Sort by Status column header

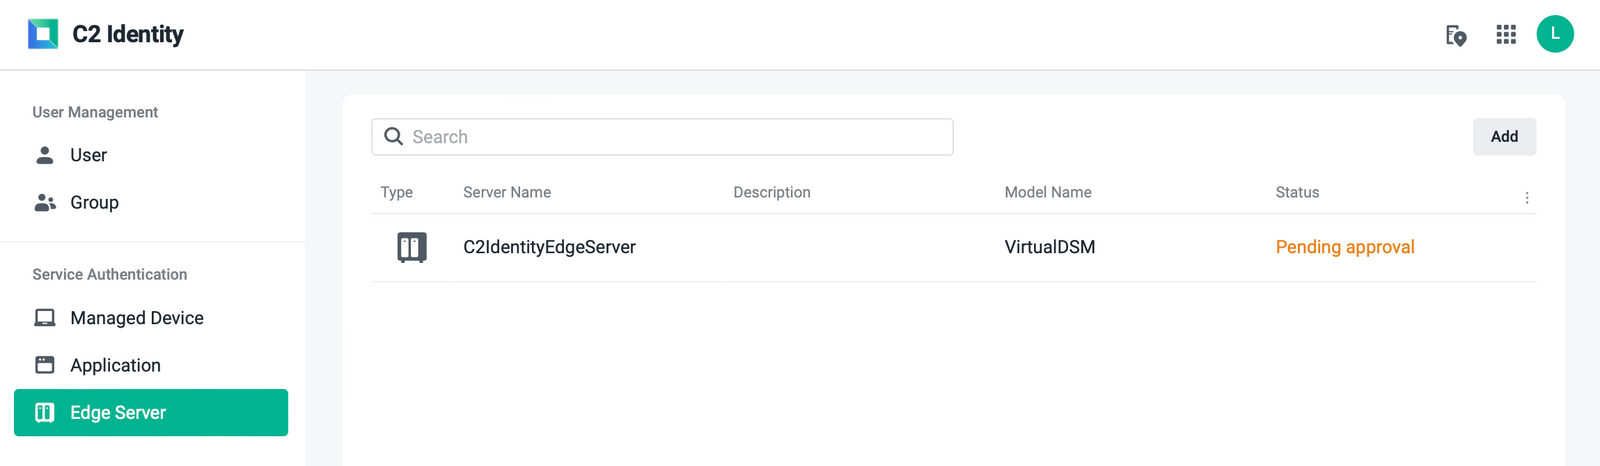1297,192
